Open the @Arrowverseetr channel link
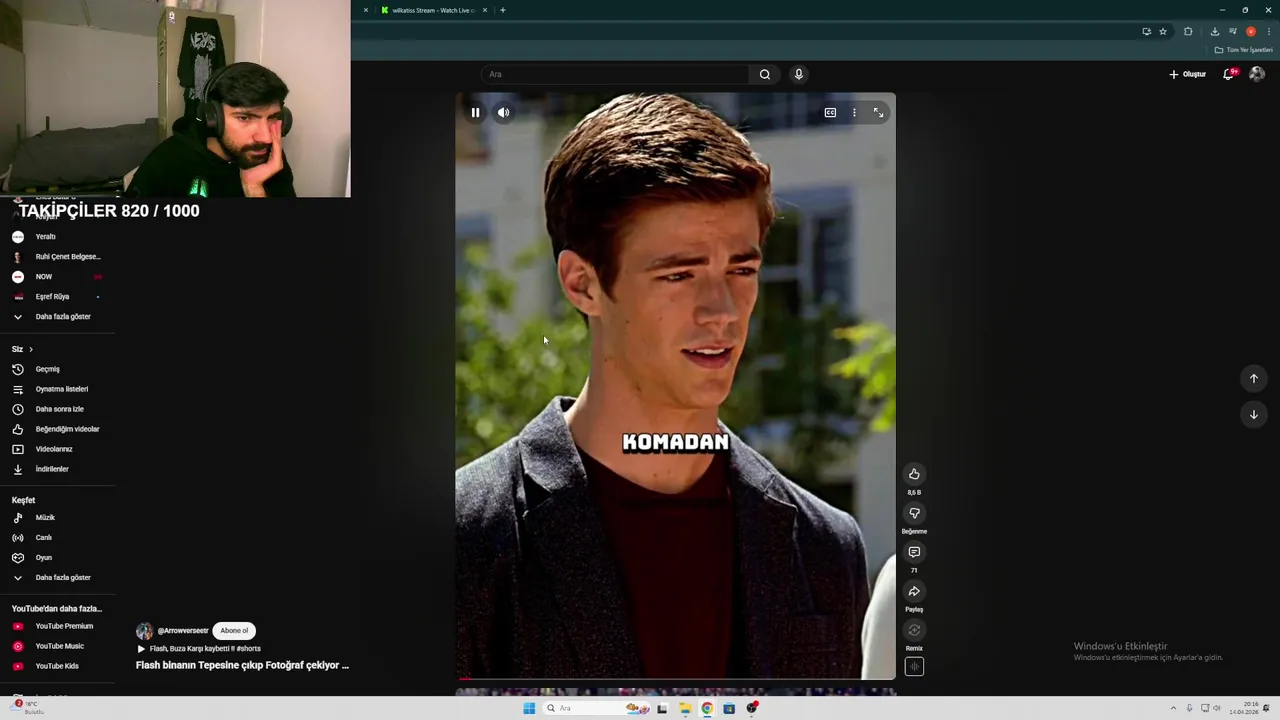 click(x=183, y=631)
